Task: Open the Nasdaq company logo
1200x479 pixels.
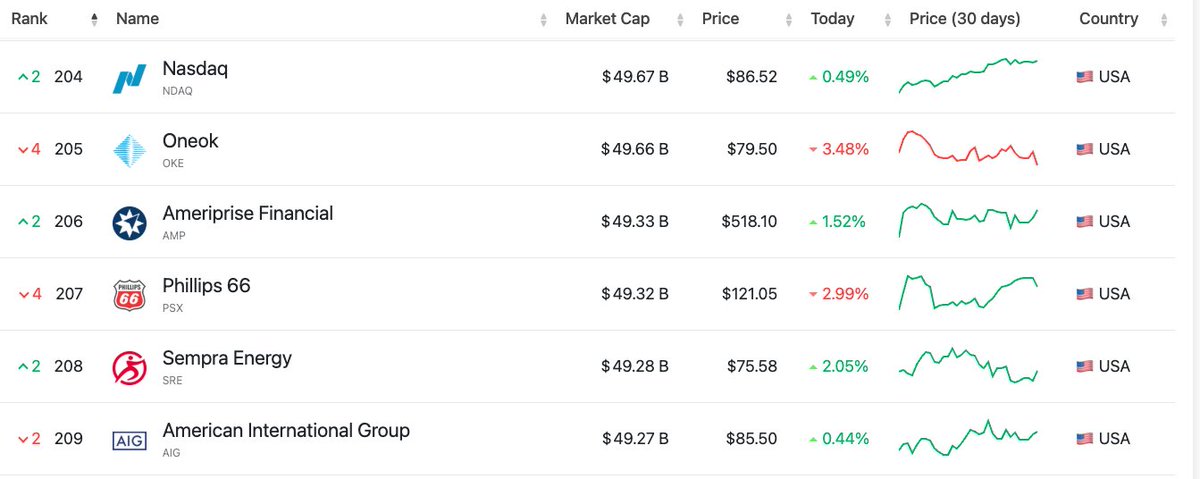Action: click(130, 78)
